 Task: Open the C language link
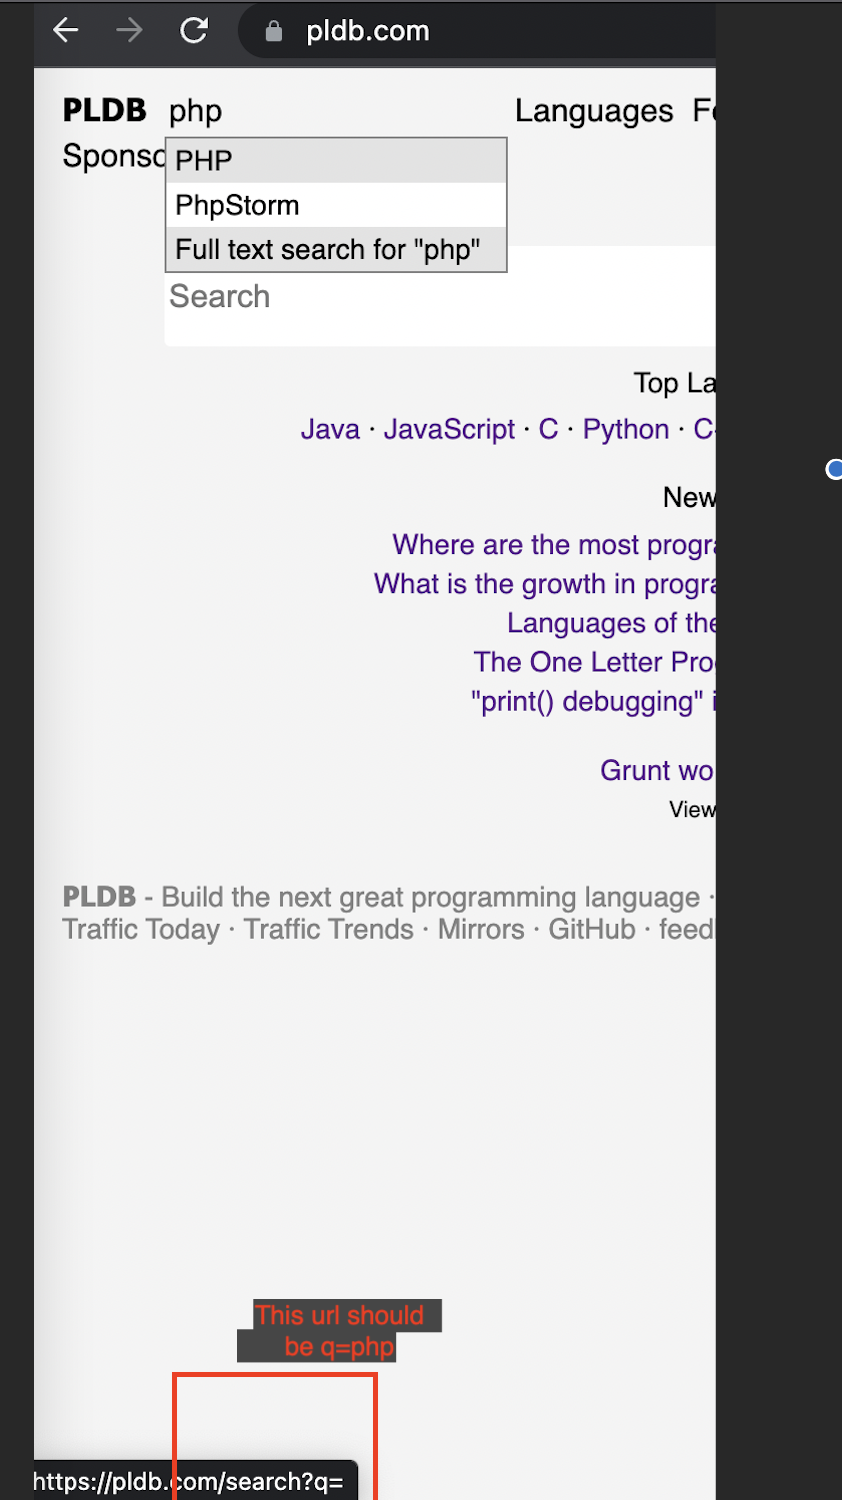click(x=548, y=429)
